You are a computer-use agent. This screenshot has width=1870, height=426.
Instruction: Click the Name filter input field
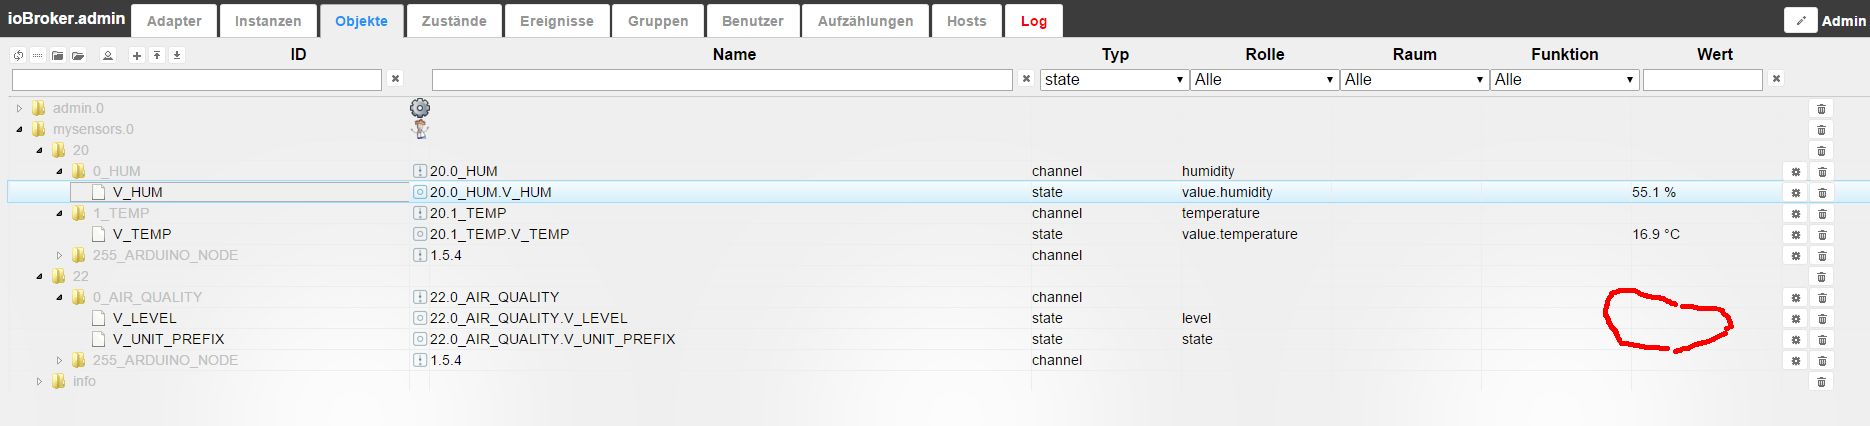(x=722, y=79)
